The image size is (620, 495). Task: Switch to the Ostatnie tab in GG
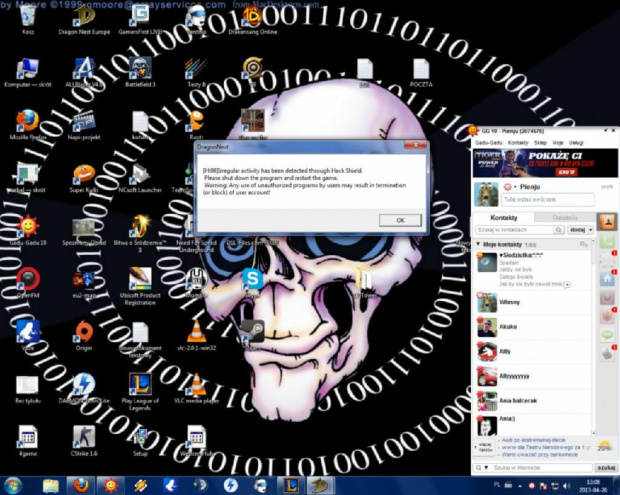pos(565,217)
